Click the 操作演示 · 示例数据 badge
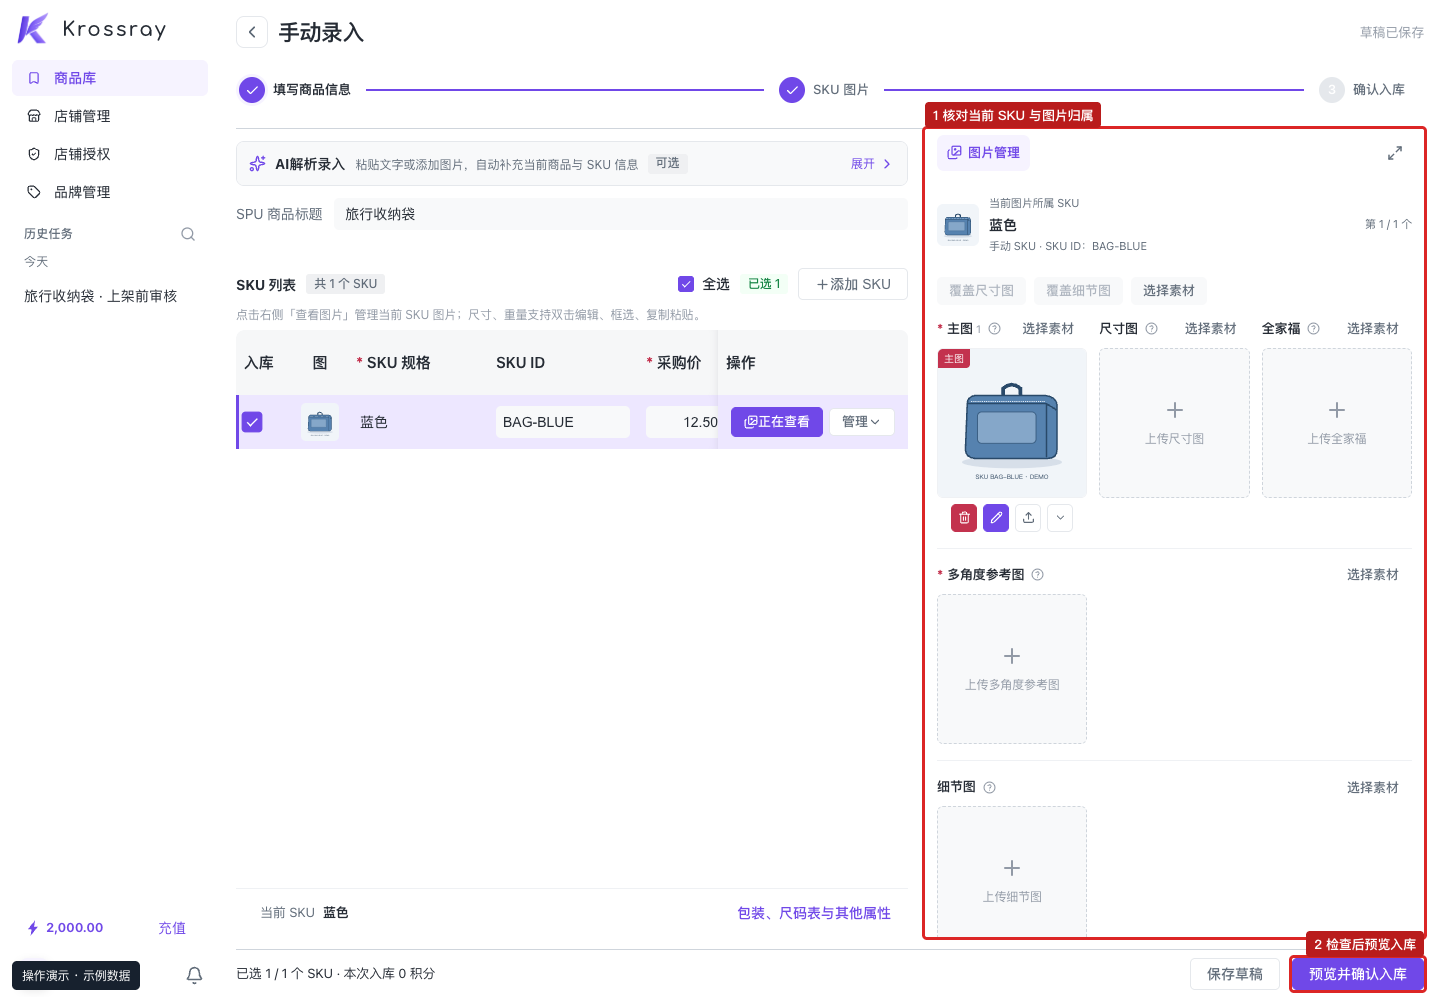This screenshot has width=1440, height=1000. point(76,975)
